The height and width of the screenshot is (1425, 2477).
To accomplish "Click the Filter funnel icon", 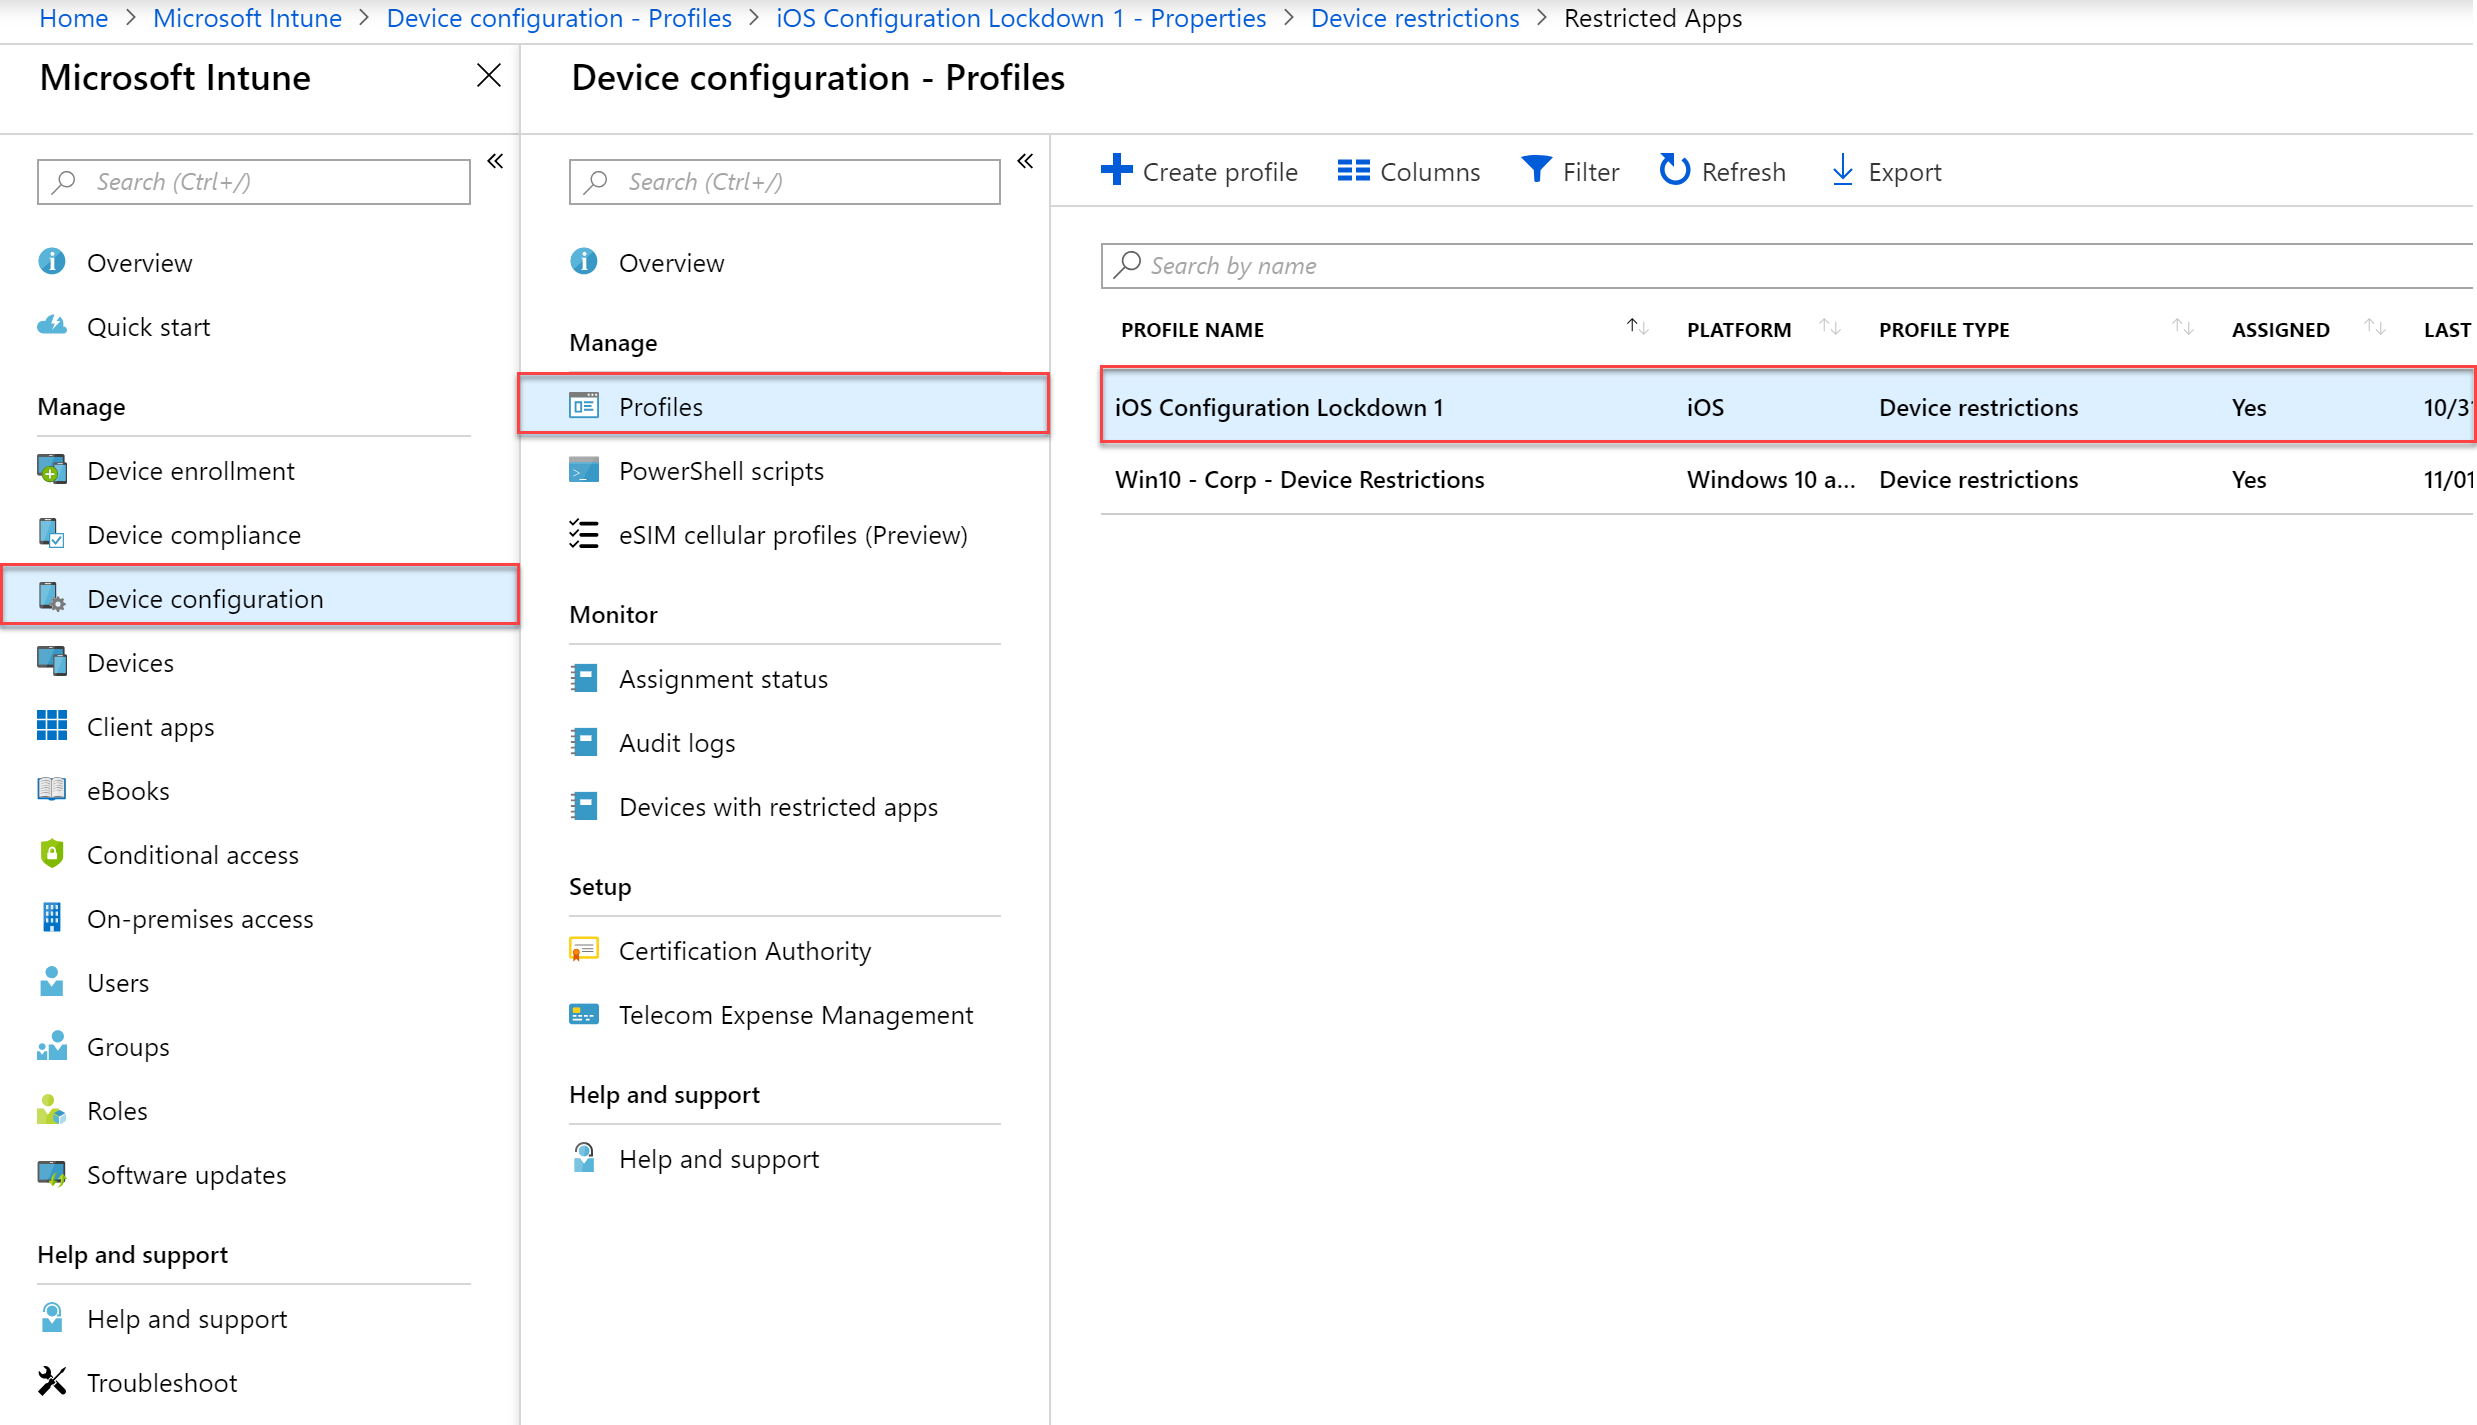I will tap(1537, 170).
